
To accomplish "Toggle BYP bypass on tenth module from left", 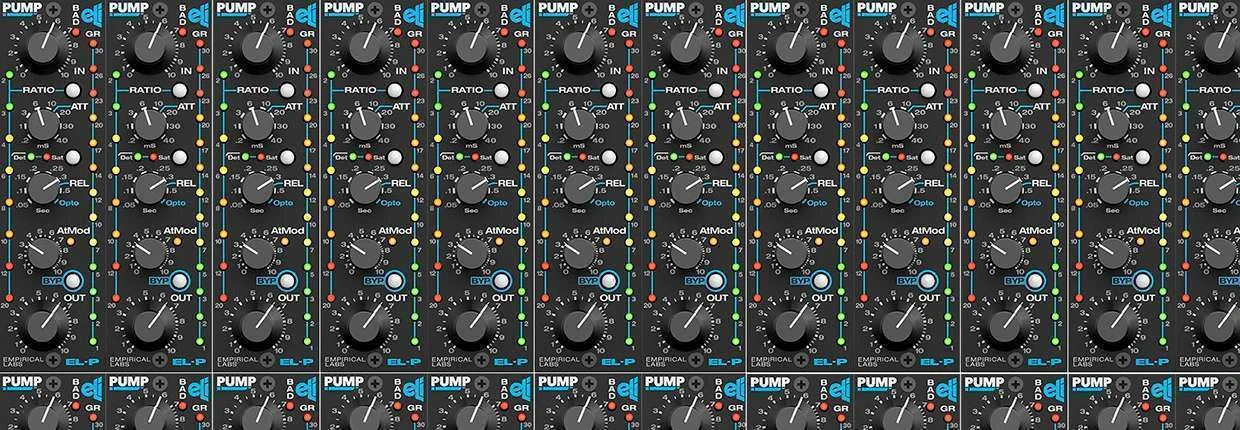I will (1037, 281).
